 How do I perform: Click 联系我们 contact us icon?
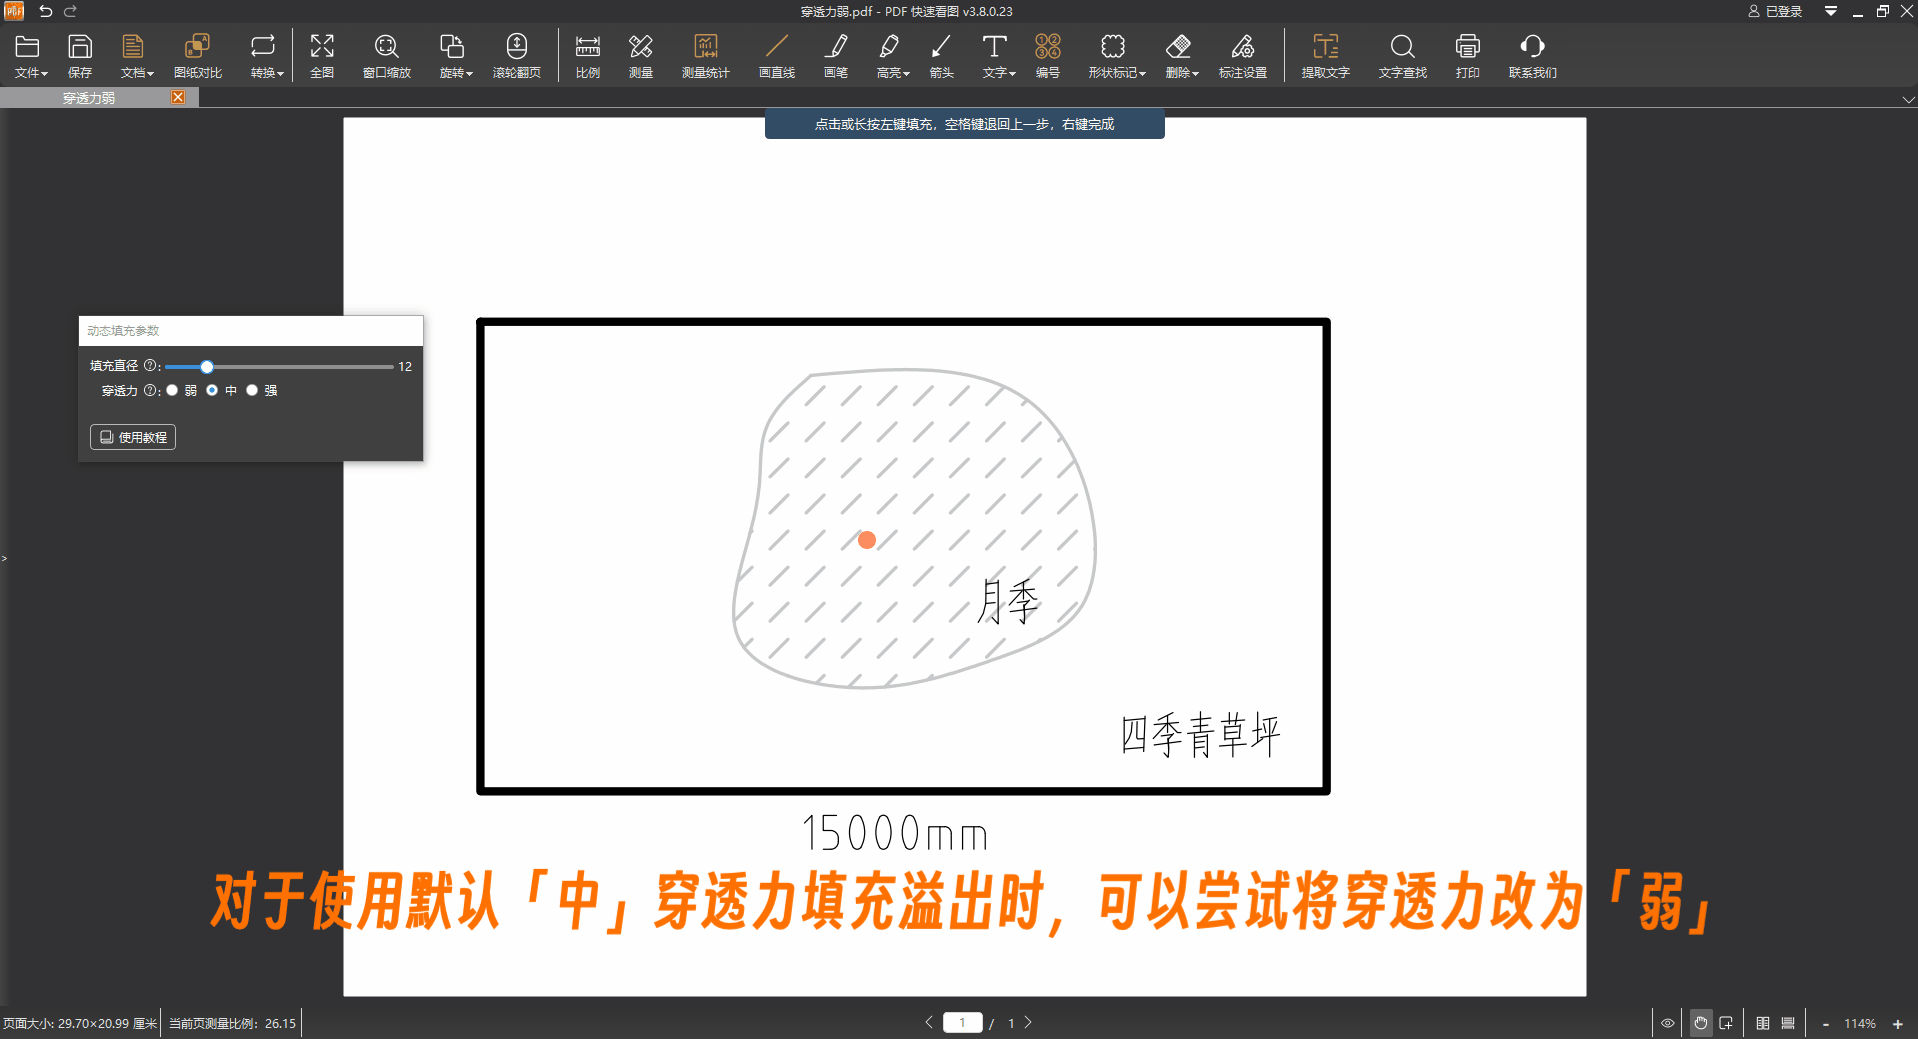(x=1533, y=56)
